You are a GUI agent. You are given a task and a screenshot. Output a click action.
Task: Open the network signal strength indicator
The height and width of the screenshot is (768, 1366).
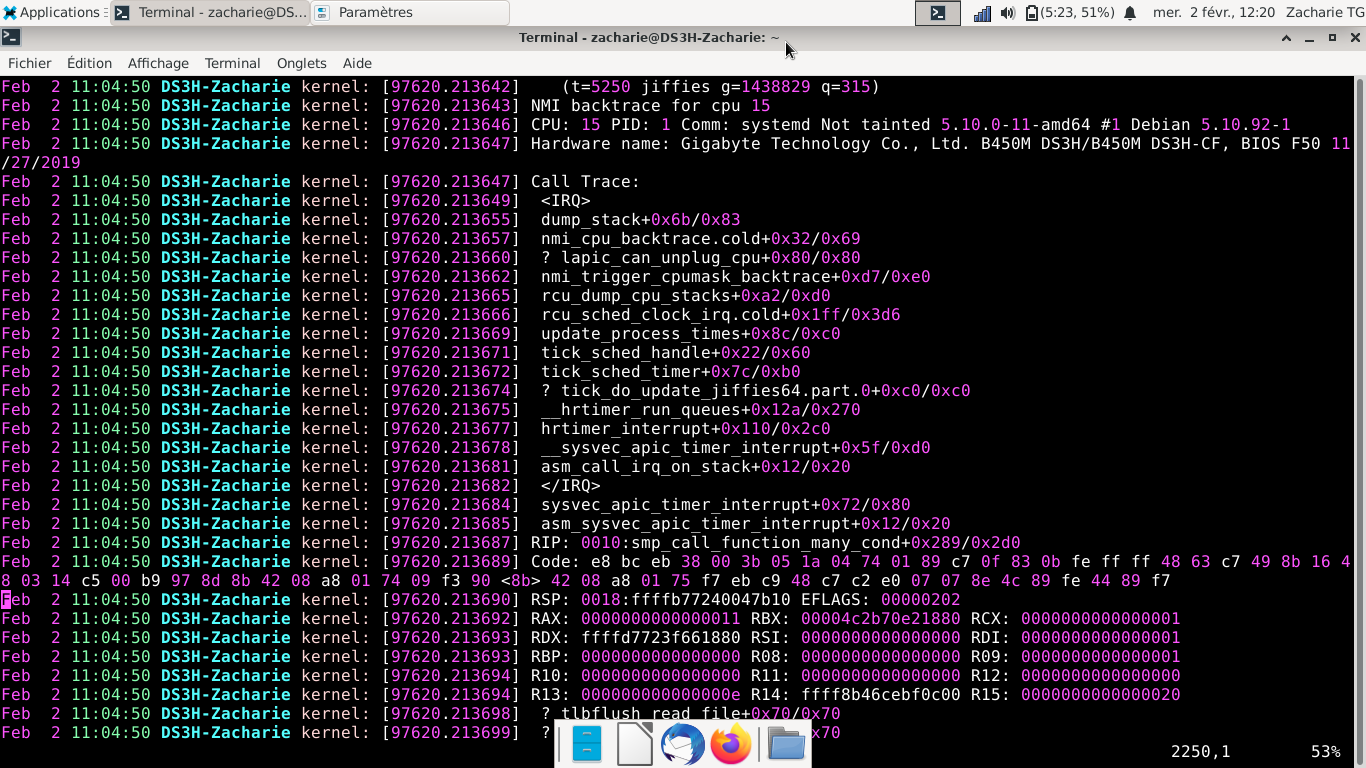pyautogui.click(x=983, y=13)
